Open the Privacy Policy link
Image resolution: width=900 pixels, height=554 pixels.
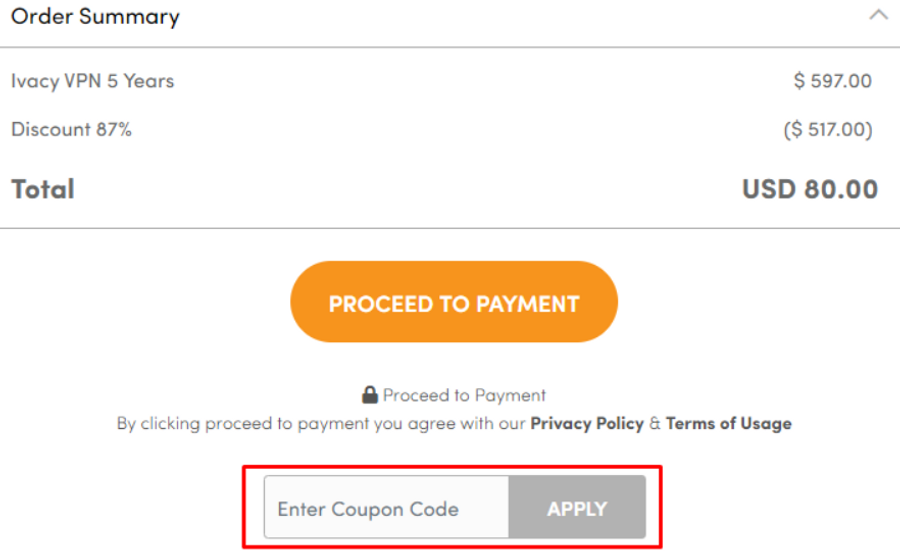pyautogui.click(x=587, y=423)
